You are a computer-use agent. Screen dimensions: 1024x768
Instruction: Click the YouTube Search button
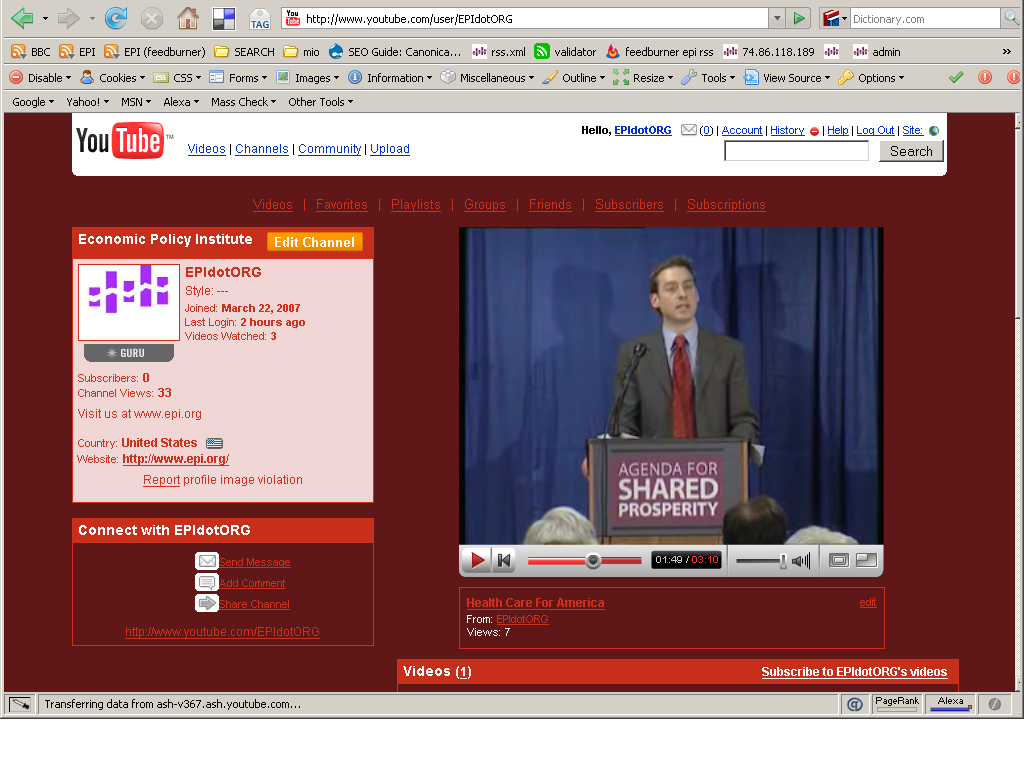[911, 151]
